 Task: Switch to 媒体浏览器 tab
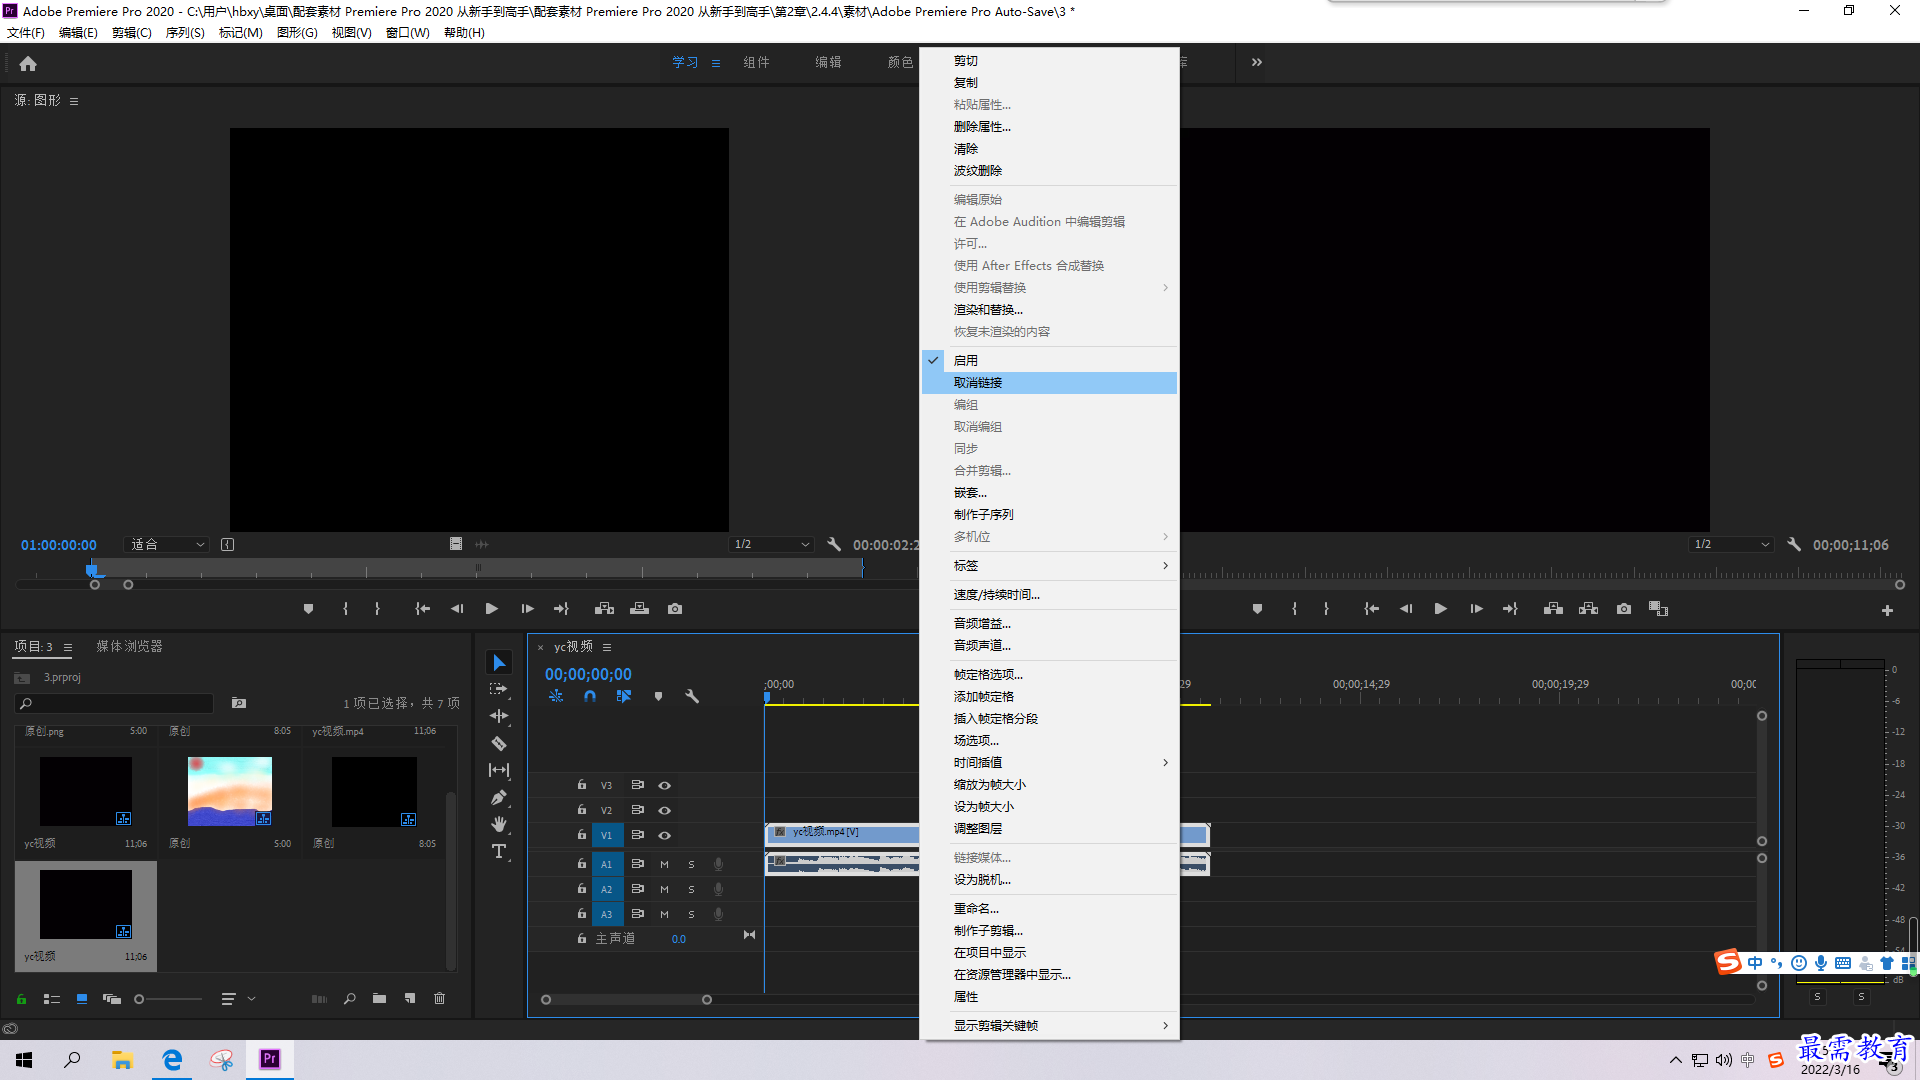pyautogui.click(x=129, y=647)
